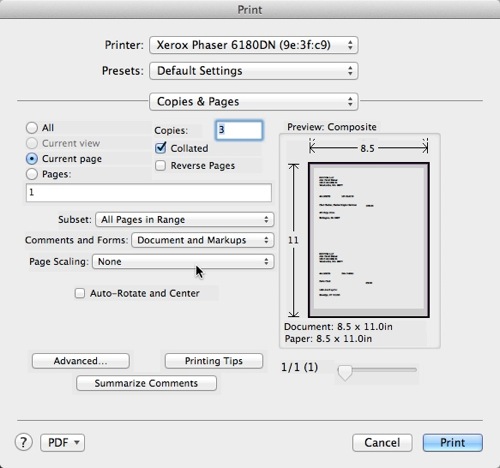Uncheck the Collated checkbox
500x468 pixels.
click(x=161, y=148)
